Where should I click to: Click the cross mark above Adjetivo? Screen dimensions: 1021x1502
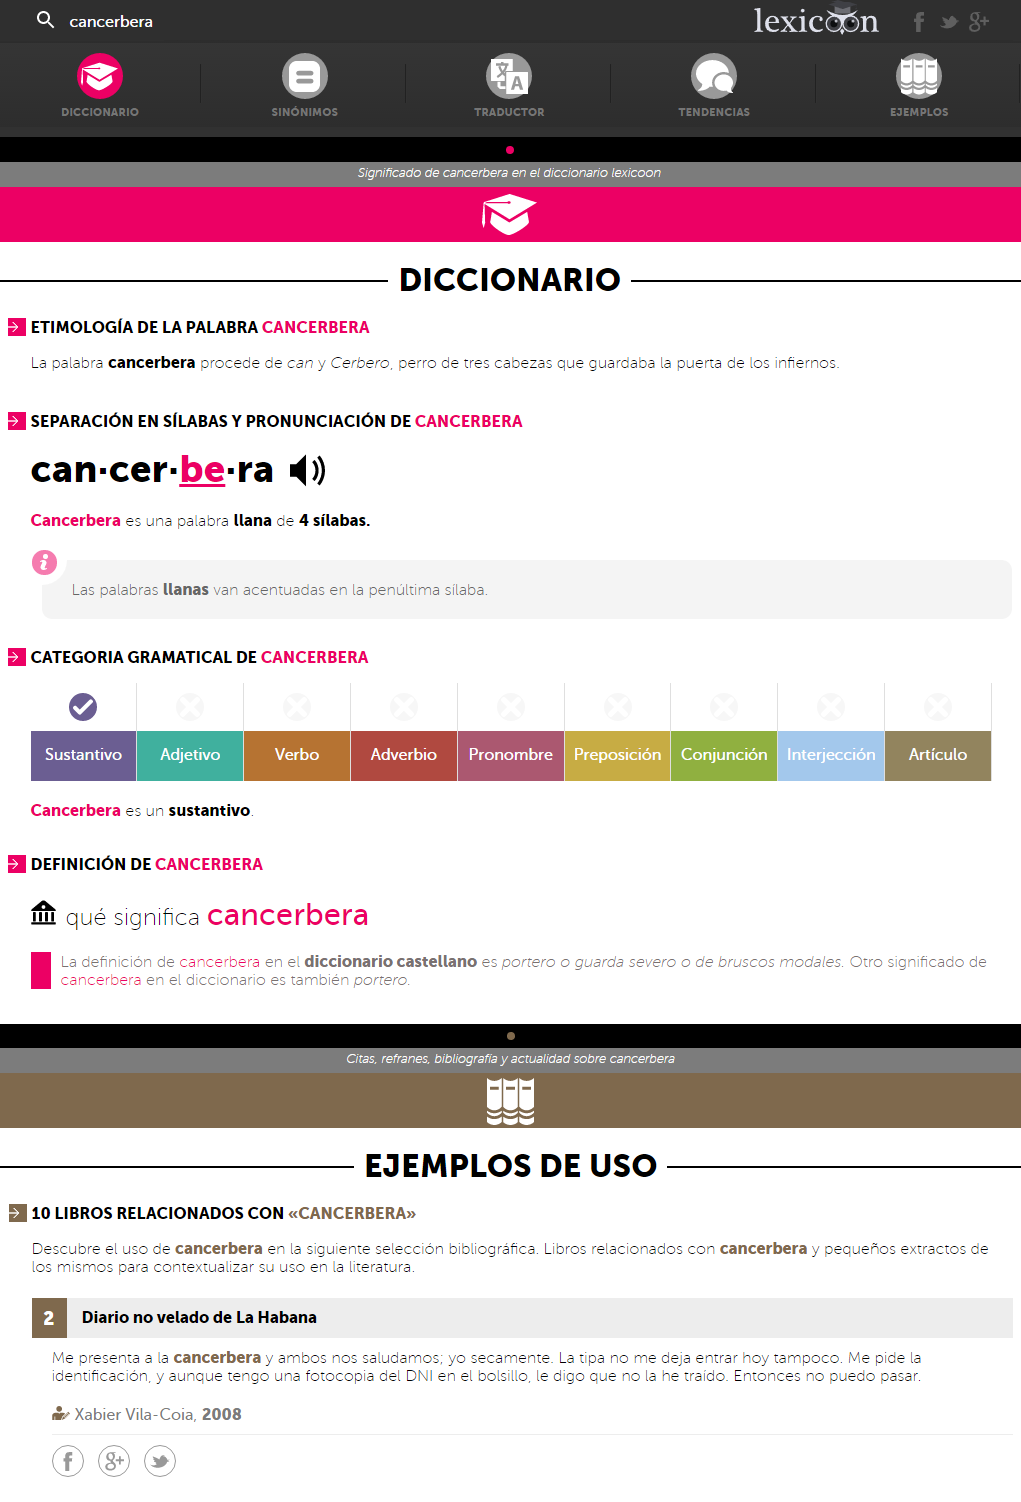pyautogui.click(x=190, y=707)
